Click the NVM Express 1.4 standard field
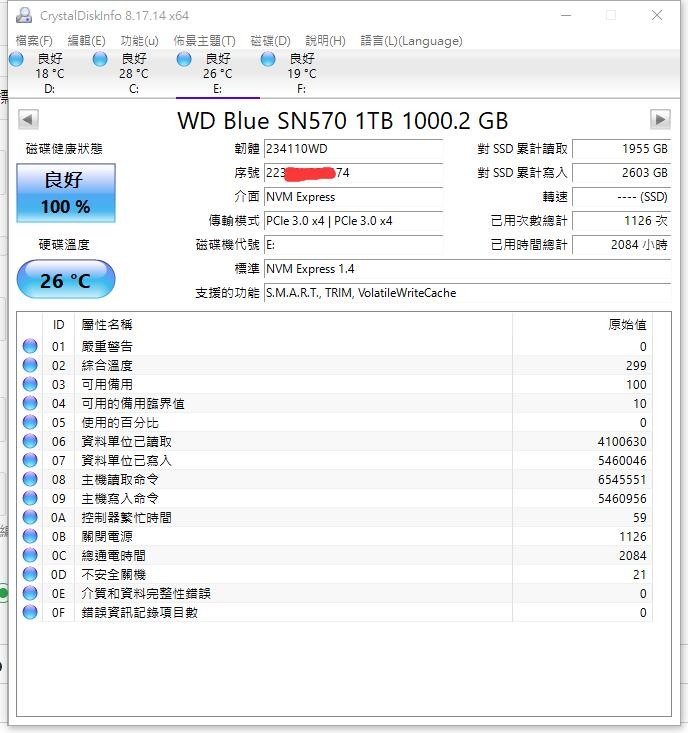Image resolution: width=688 pixels, height=733 pixels. click(x=467, y=268)
